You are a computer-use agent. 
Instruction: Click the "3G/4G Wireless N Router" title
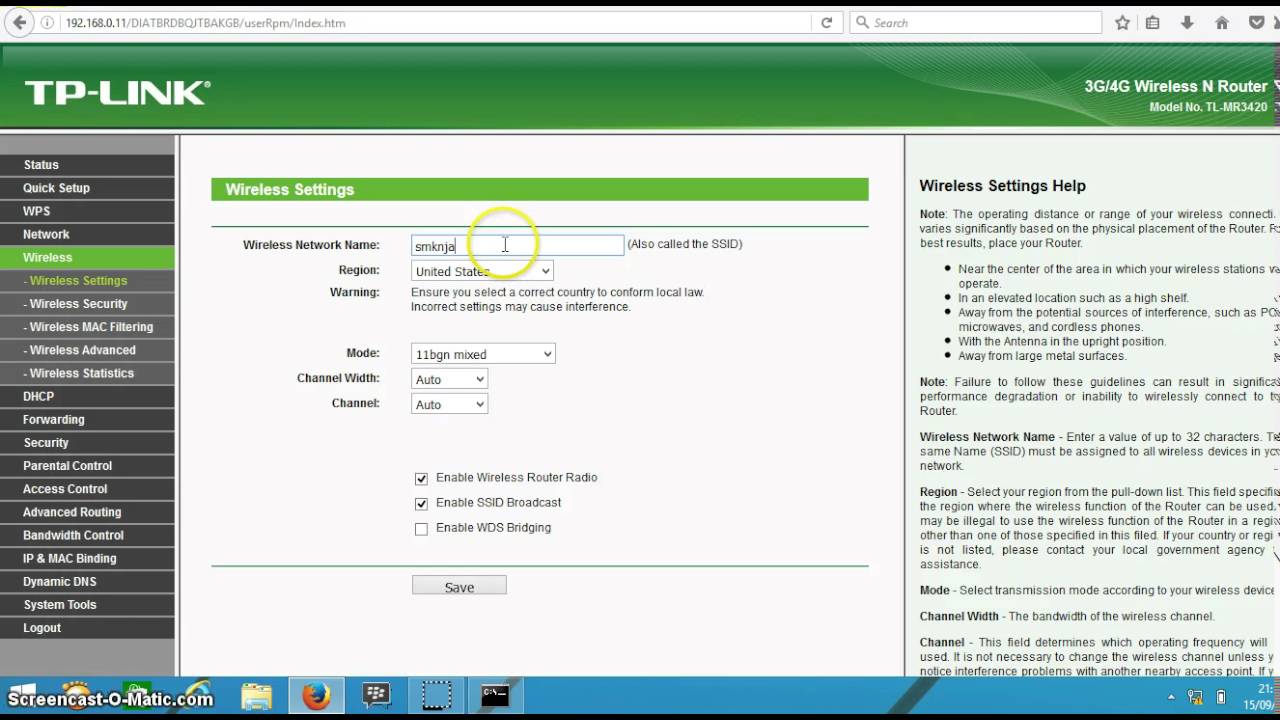pyautogui.click(x=1176, y=87)
